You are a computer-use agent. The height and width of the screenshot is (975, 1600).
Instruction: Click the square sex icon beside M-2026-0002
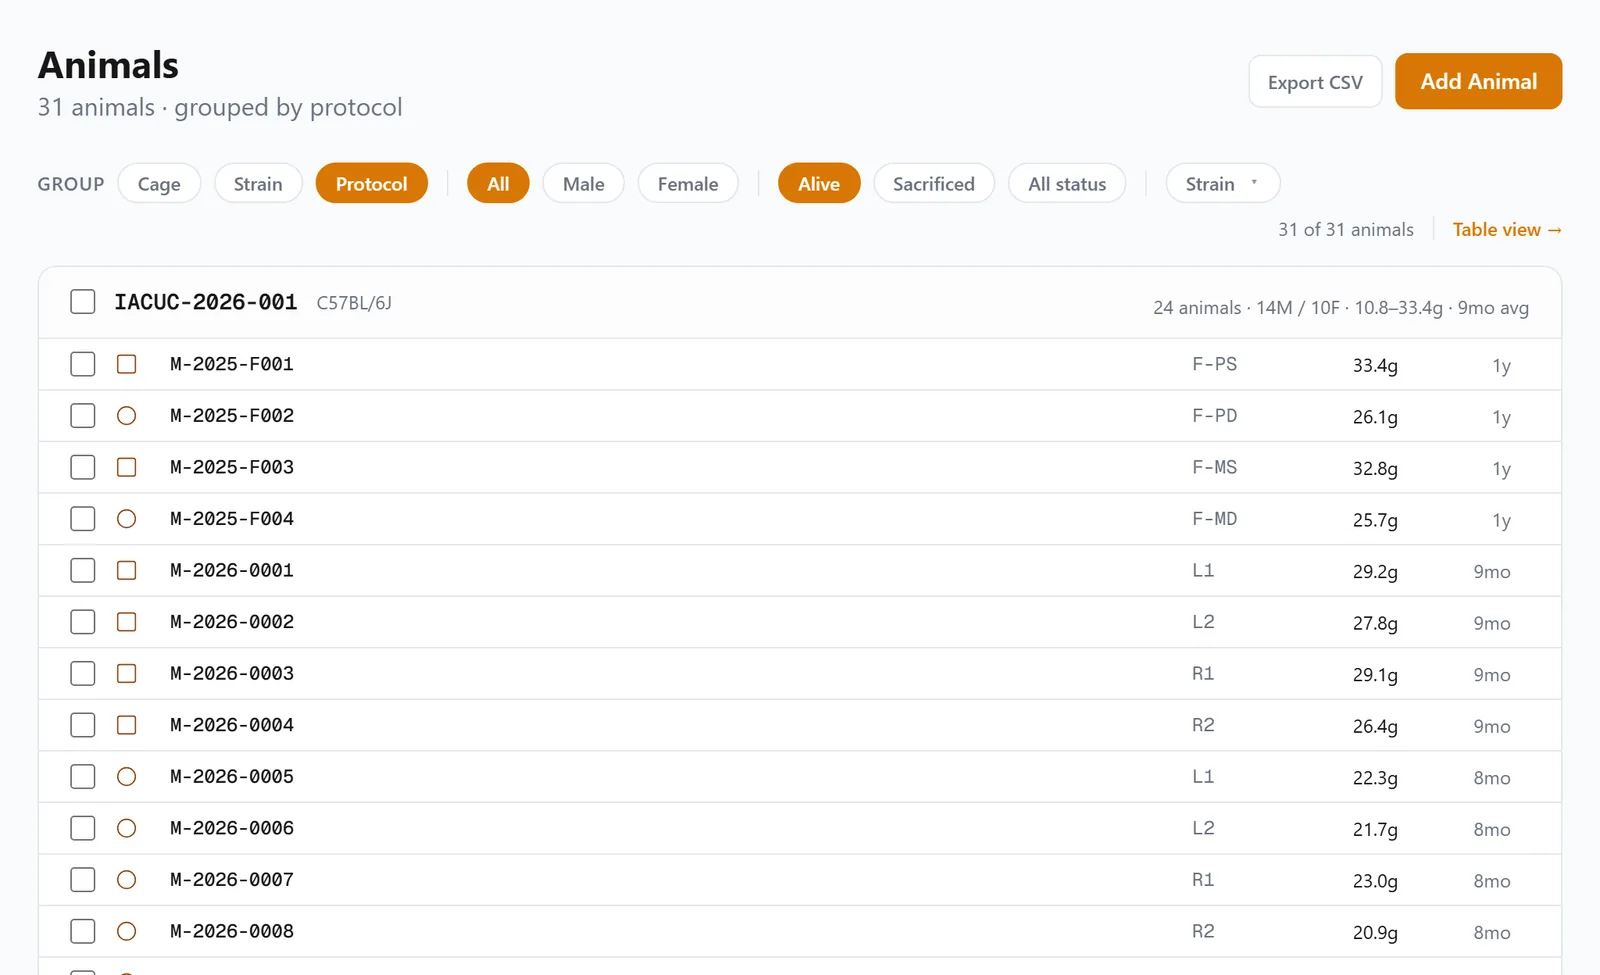(126, 622)
